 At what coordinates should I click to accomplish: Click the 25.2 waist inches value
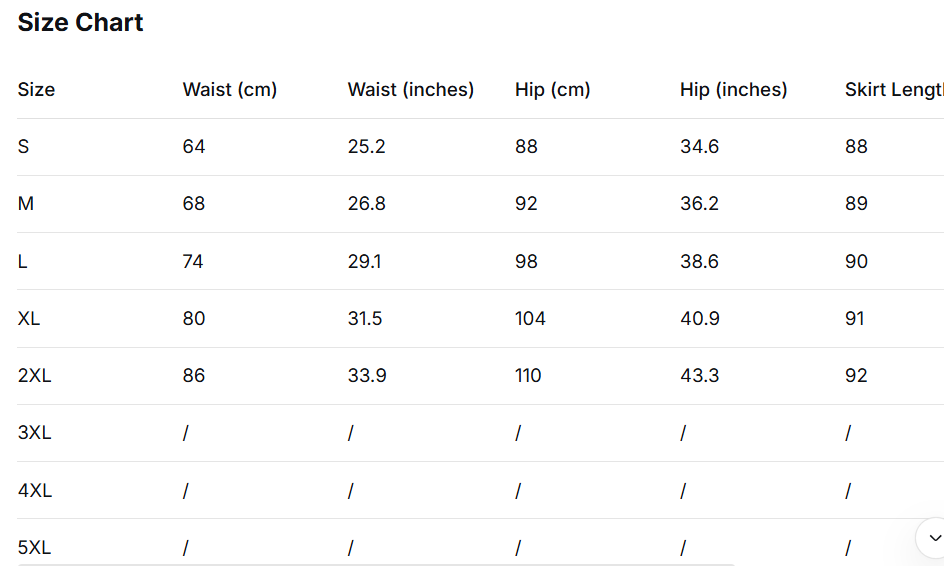(x=366, y=147)
